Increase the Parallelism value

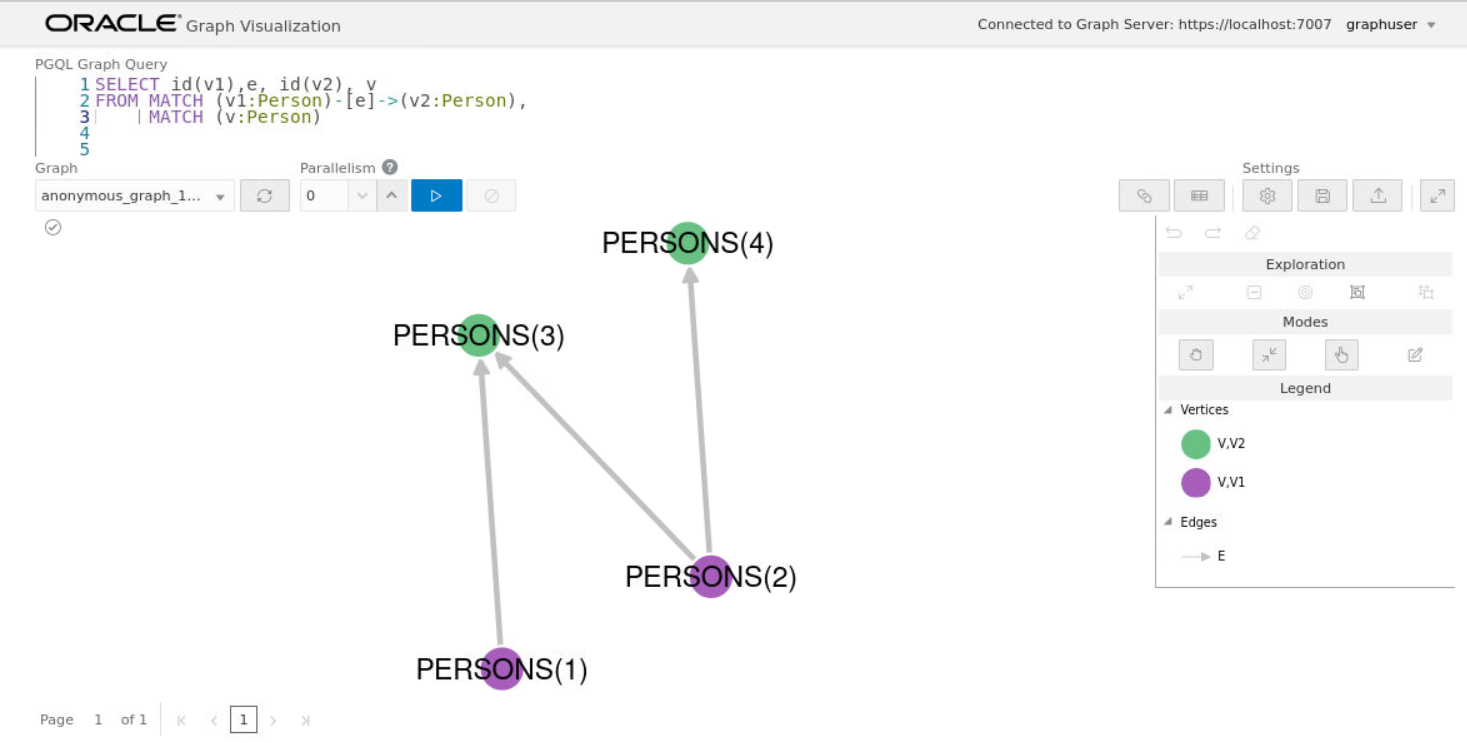(x=392, y=196)
